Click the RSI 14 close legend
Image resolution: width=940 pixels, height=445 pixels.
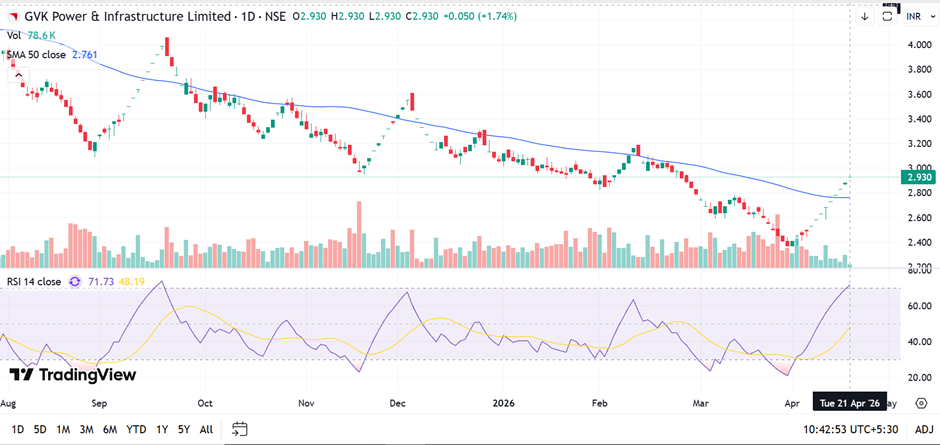33,282
